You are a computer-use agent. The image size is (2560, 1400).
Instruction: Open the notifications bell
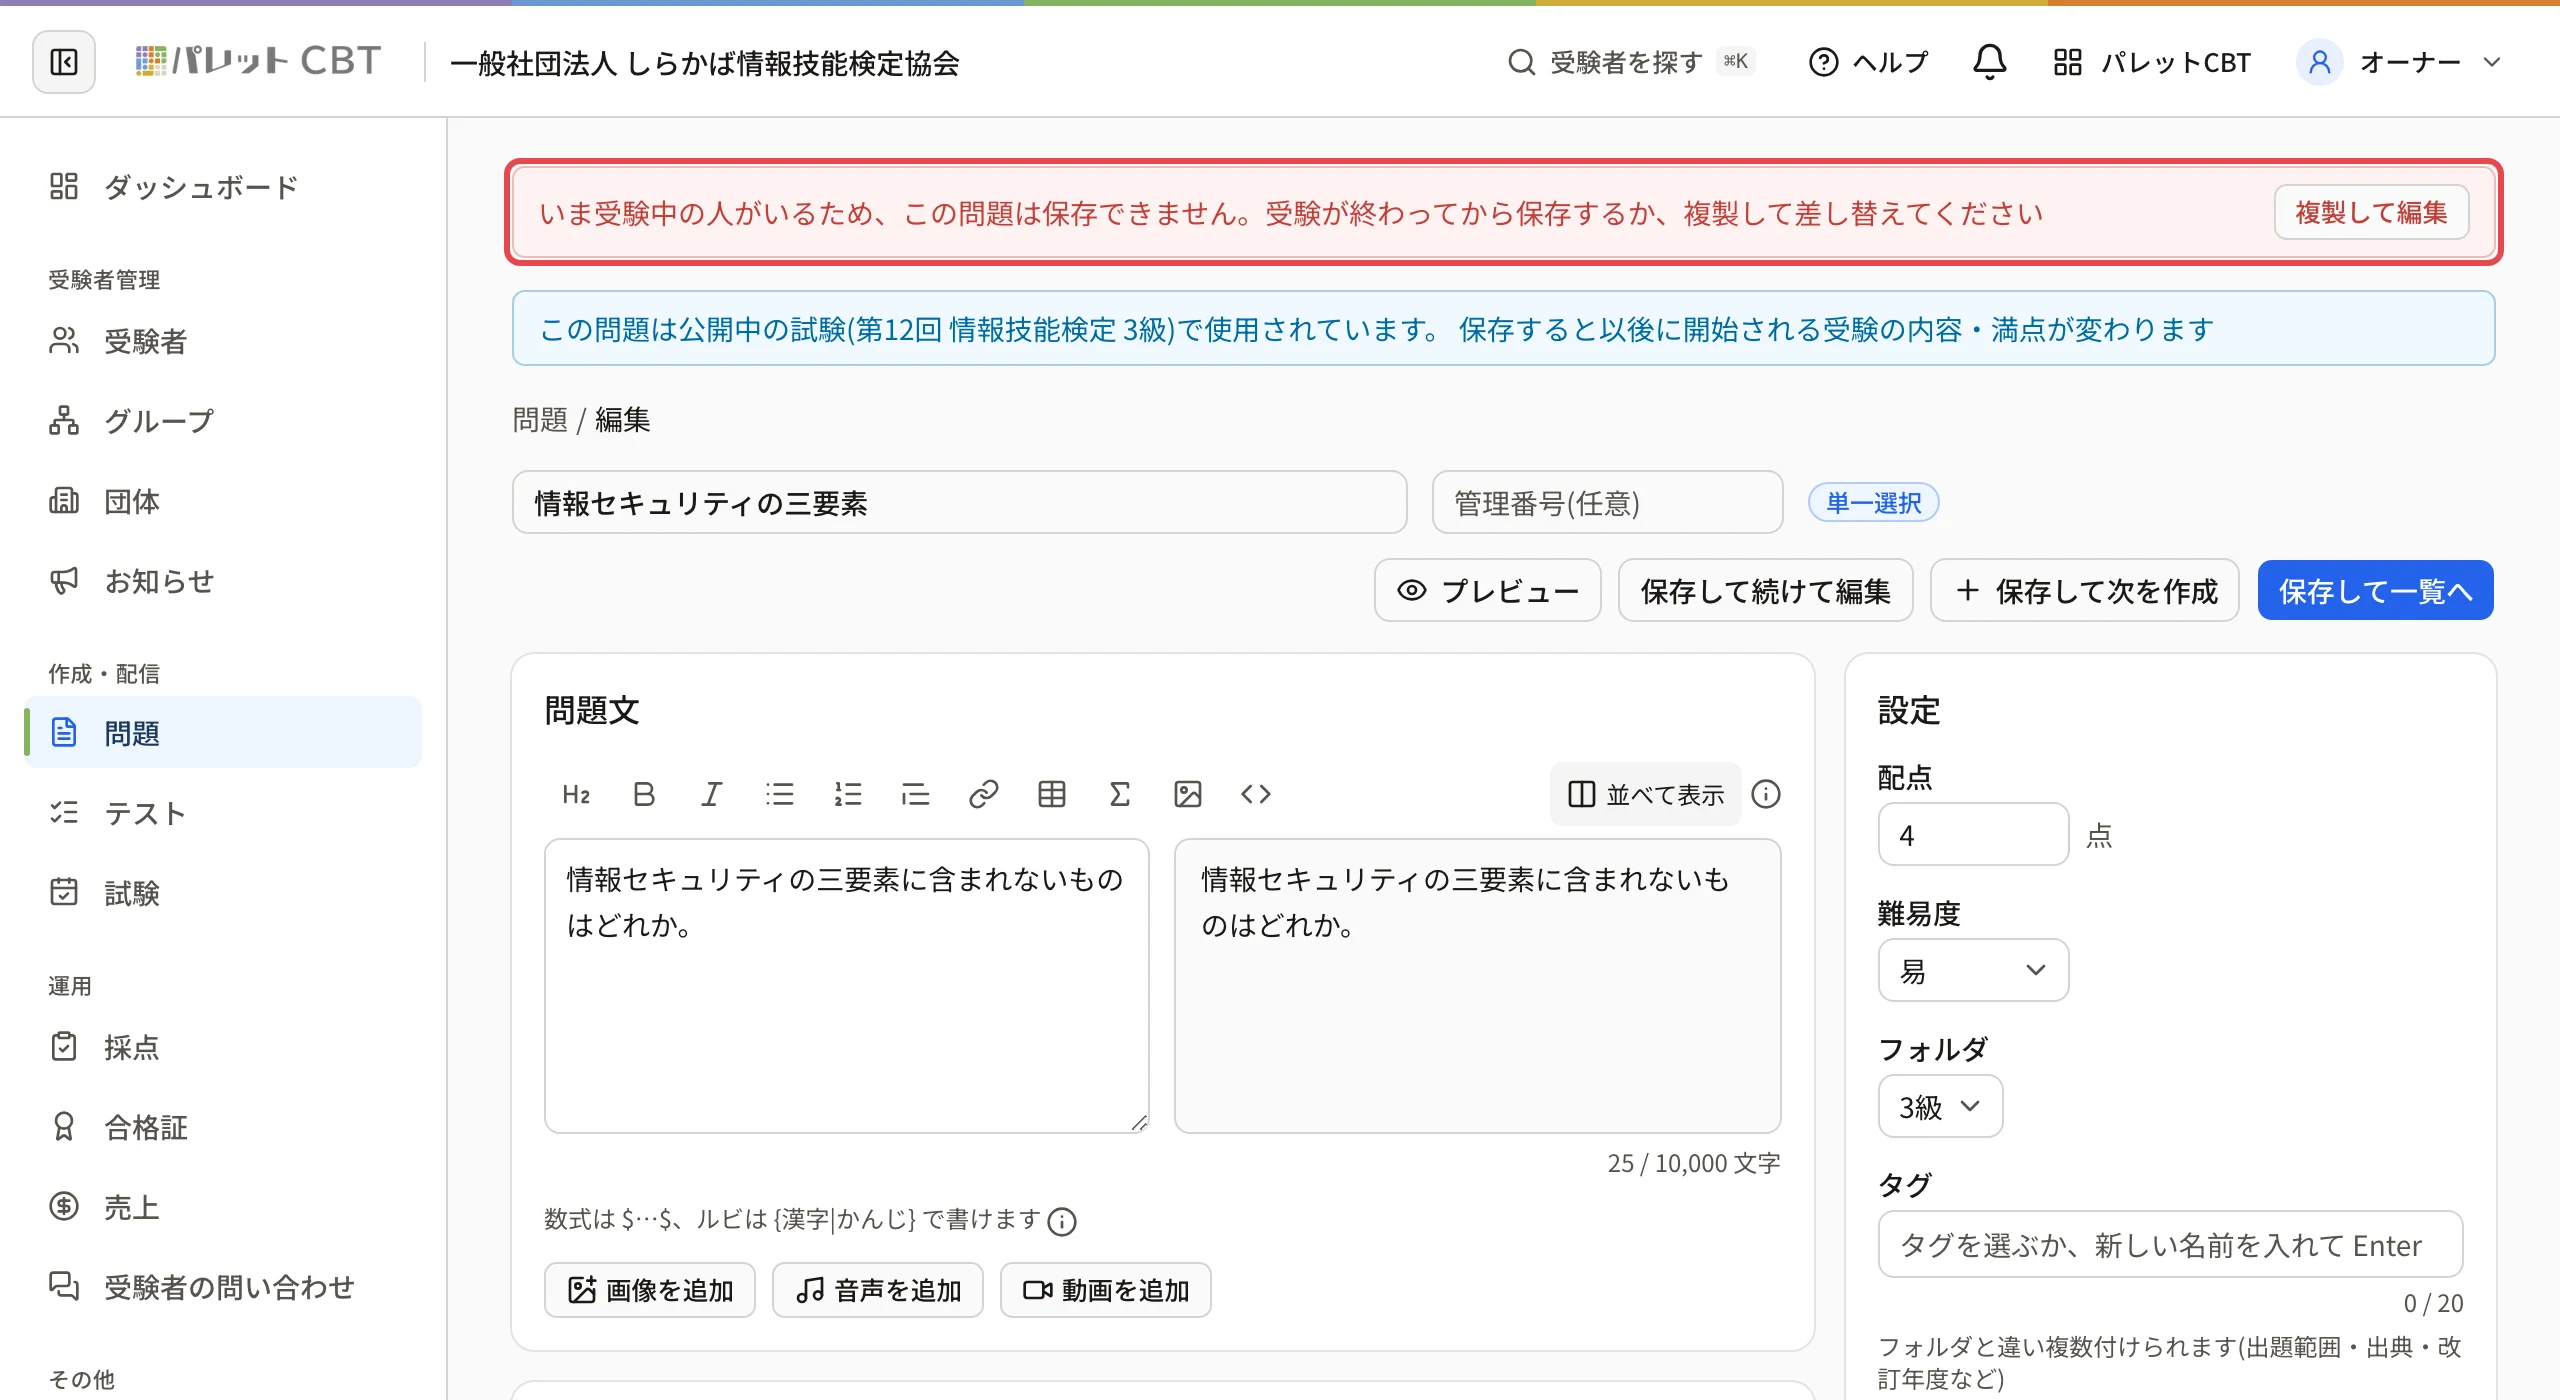coord(1989,62)
